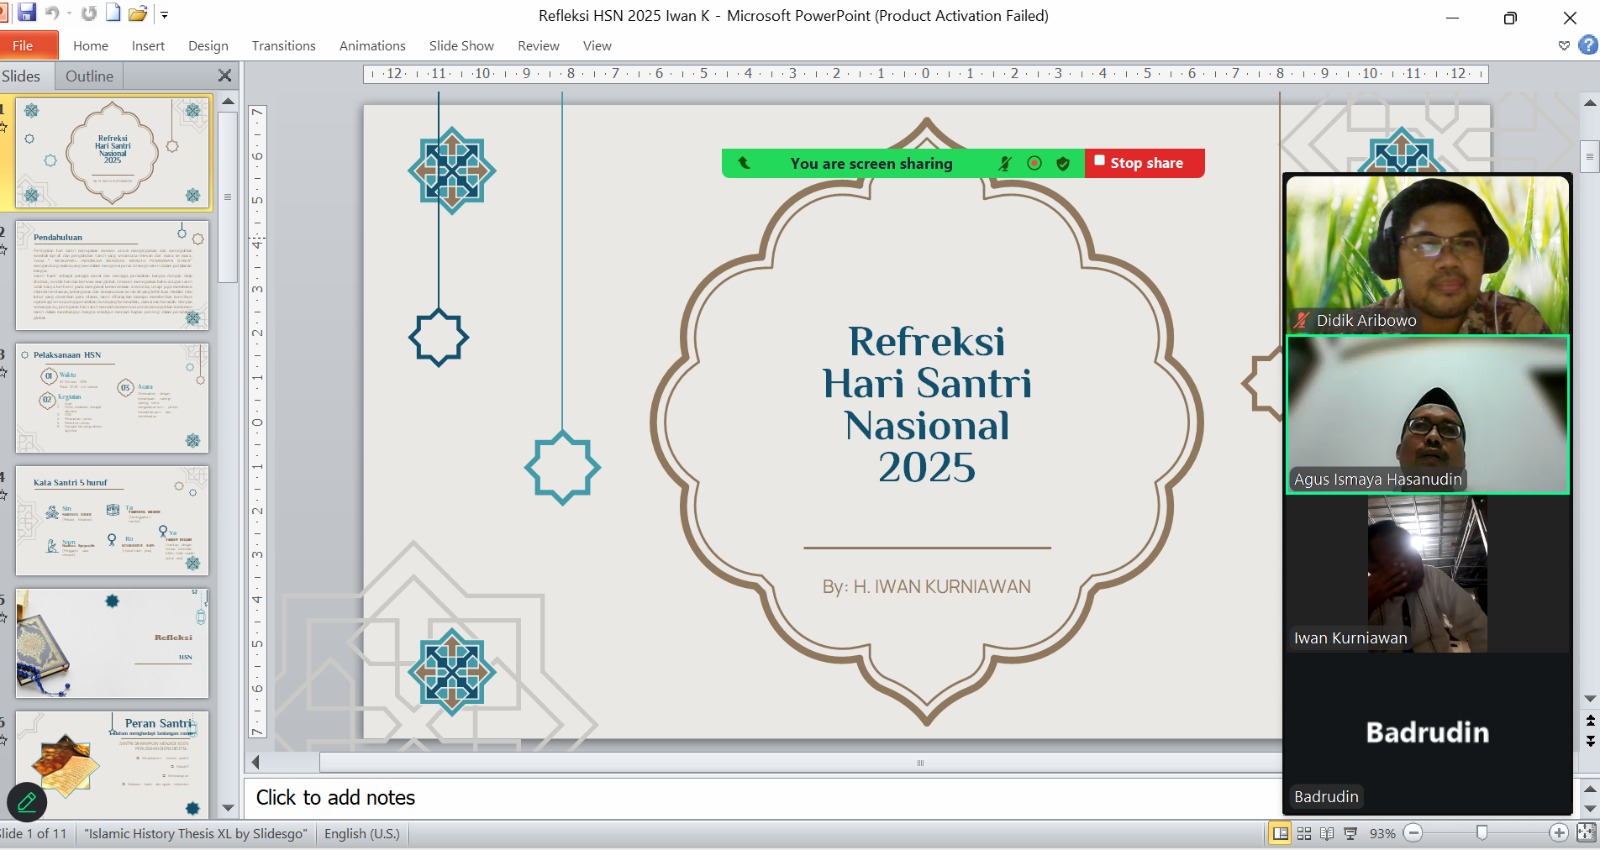Switch to Slide Sorter view icon
The width and height of the screenshot is (1600, 850).
pyautogui.click(x=1304, y=833)
